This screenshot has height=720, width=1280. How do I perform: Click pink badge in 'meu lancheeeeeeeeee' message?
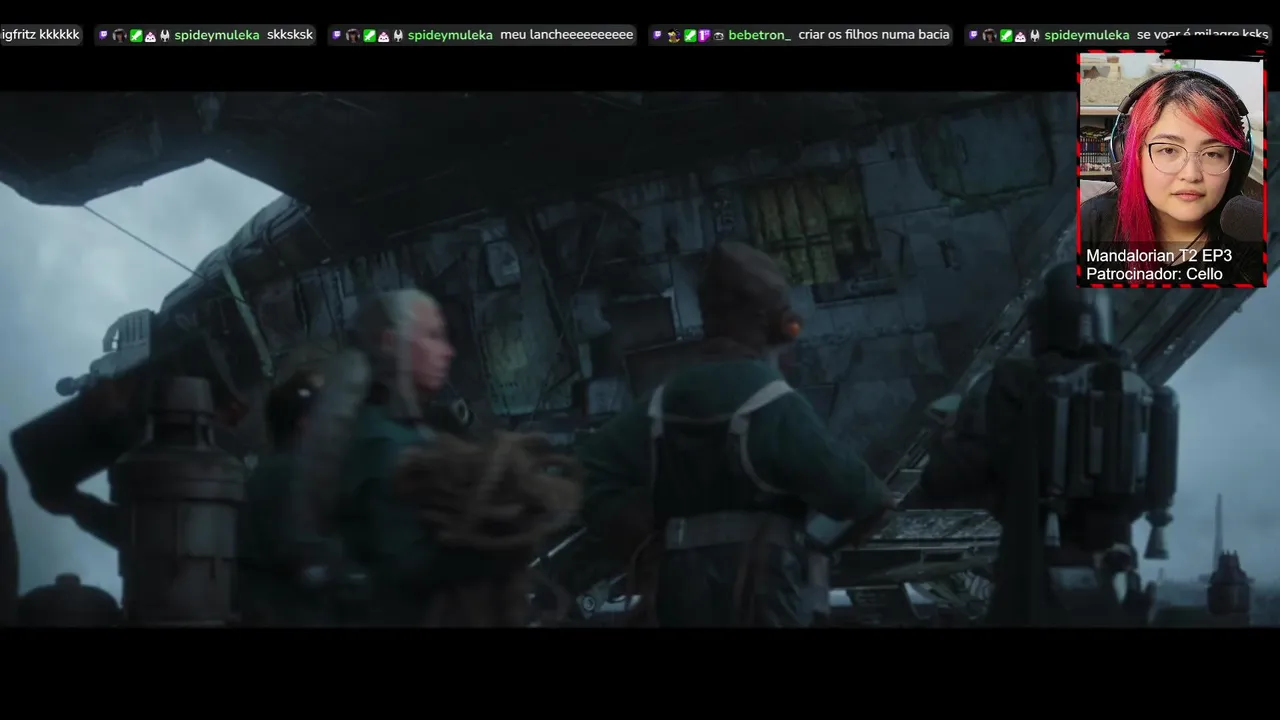(383, 36)
